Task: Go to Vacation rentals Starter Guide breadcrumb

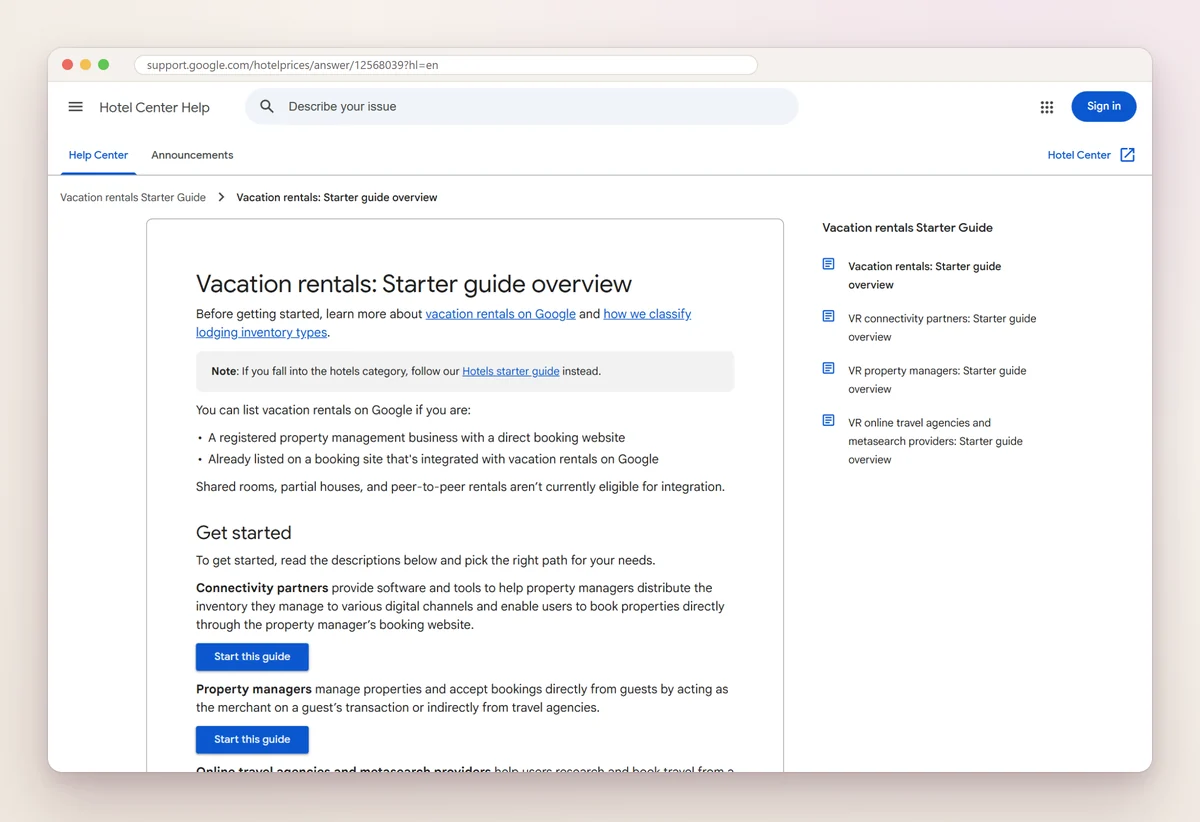Action: [133, 197]
